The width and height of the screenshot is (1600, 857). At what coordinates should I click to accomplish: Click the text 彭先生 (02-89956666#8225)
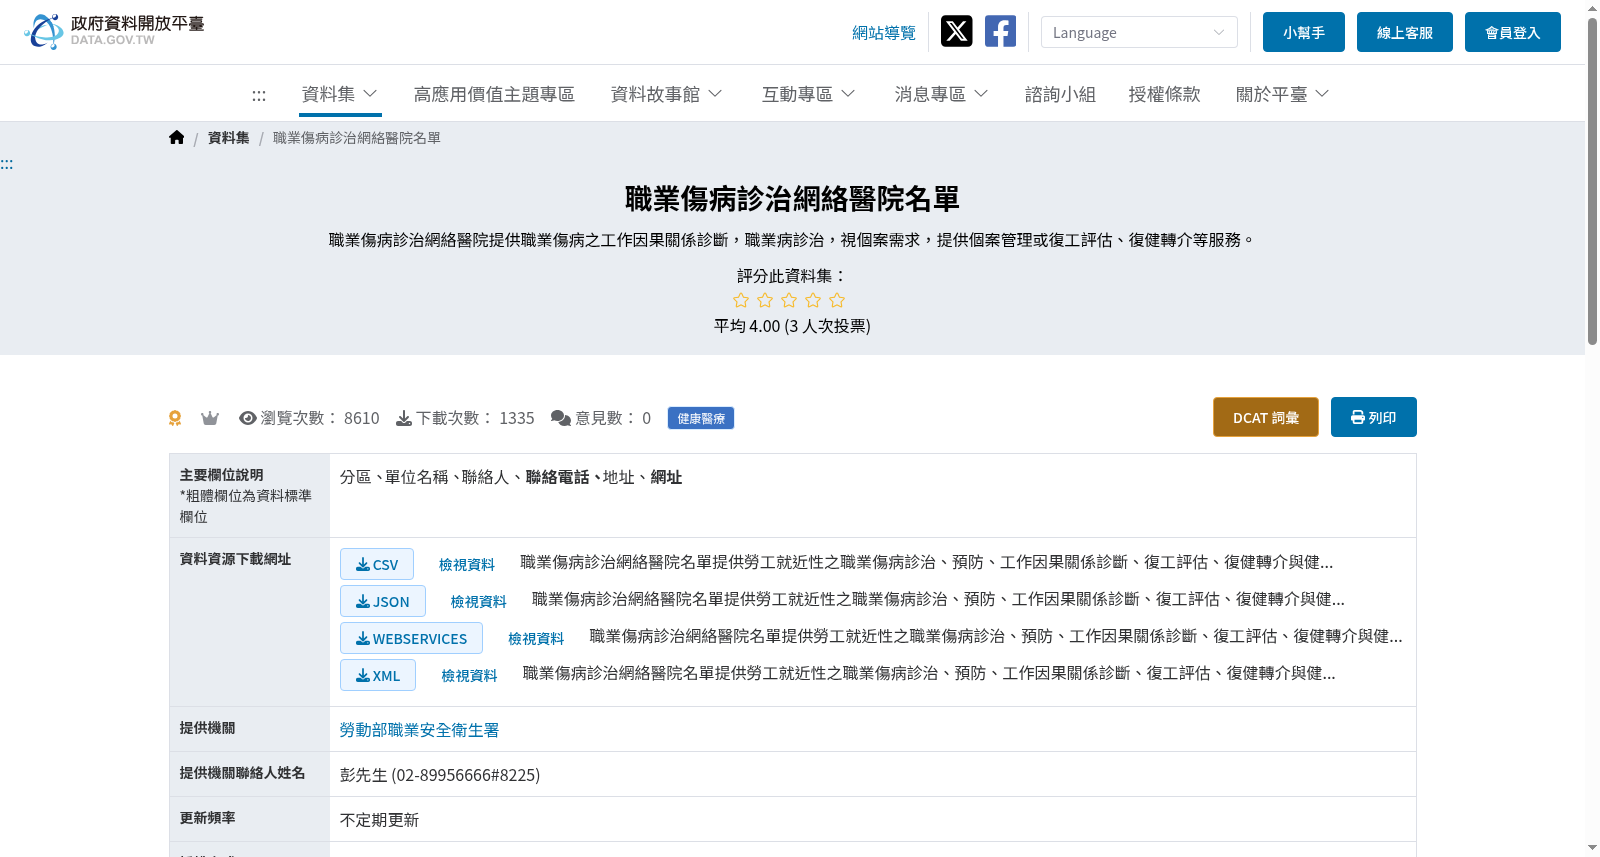tap(440, 775)
